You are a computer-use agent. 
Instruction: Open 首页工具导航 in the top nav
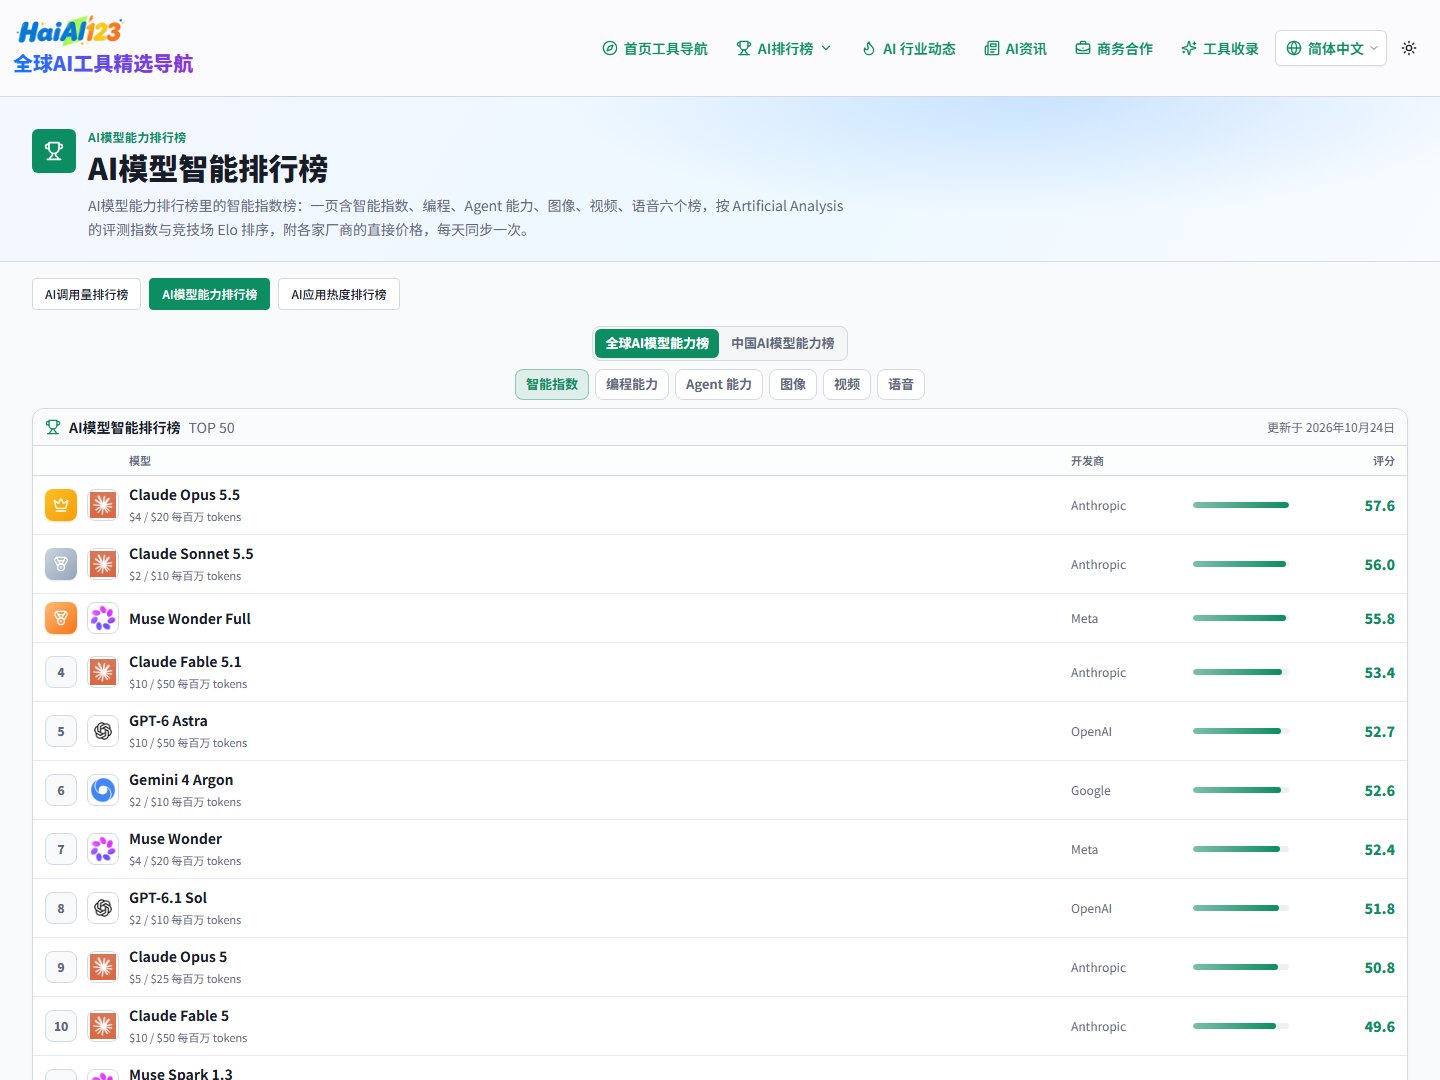[655, 48]
